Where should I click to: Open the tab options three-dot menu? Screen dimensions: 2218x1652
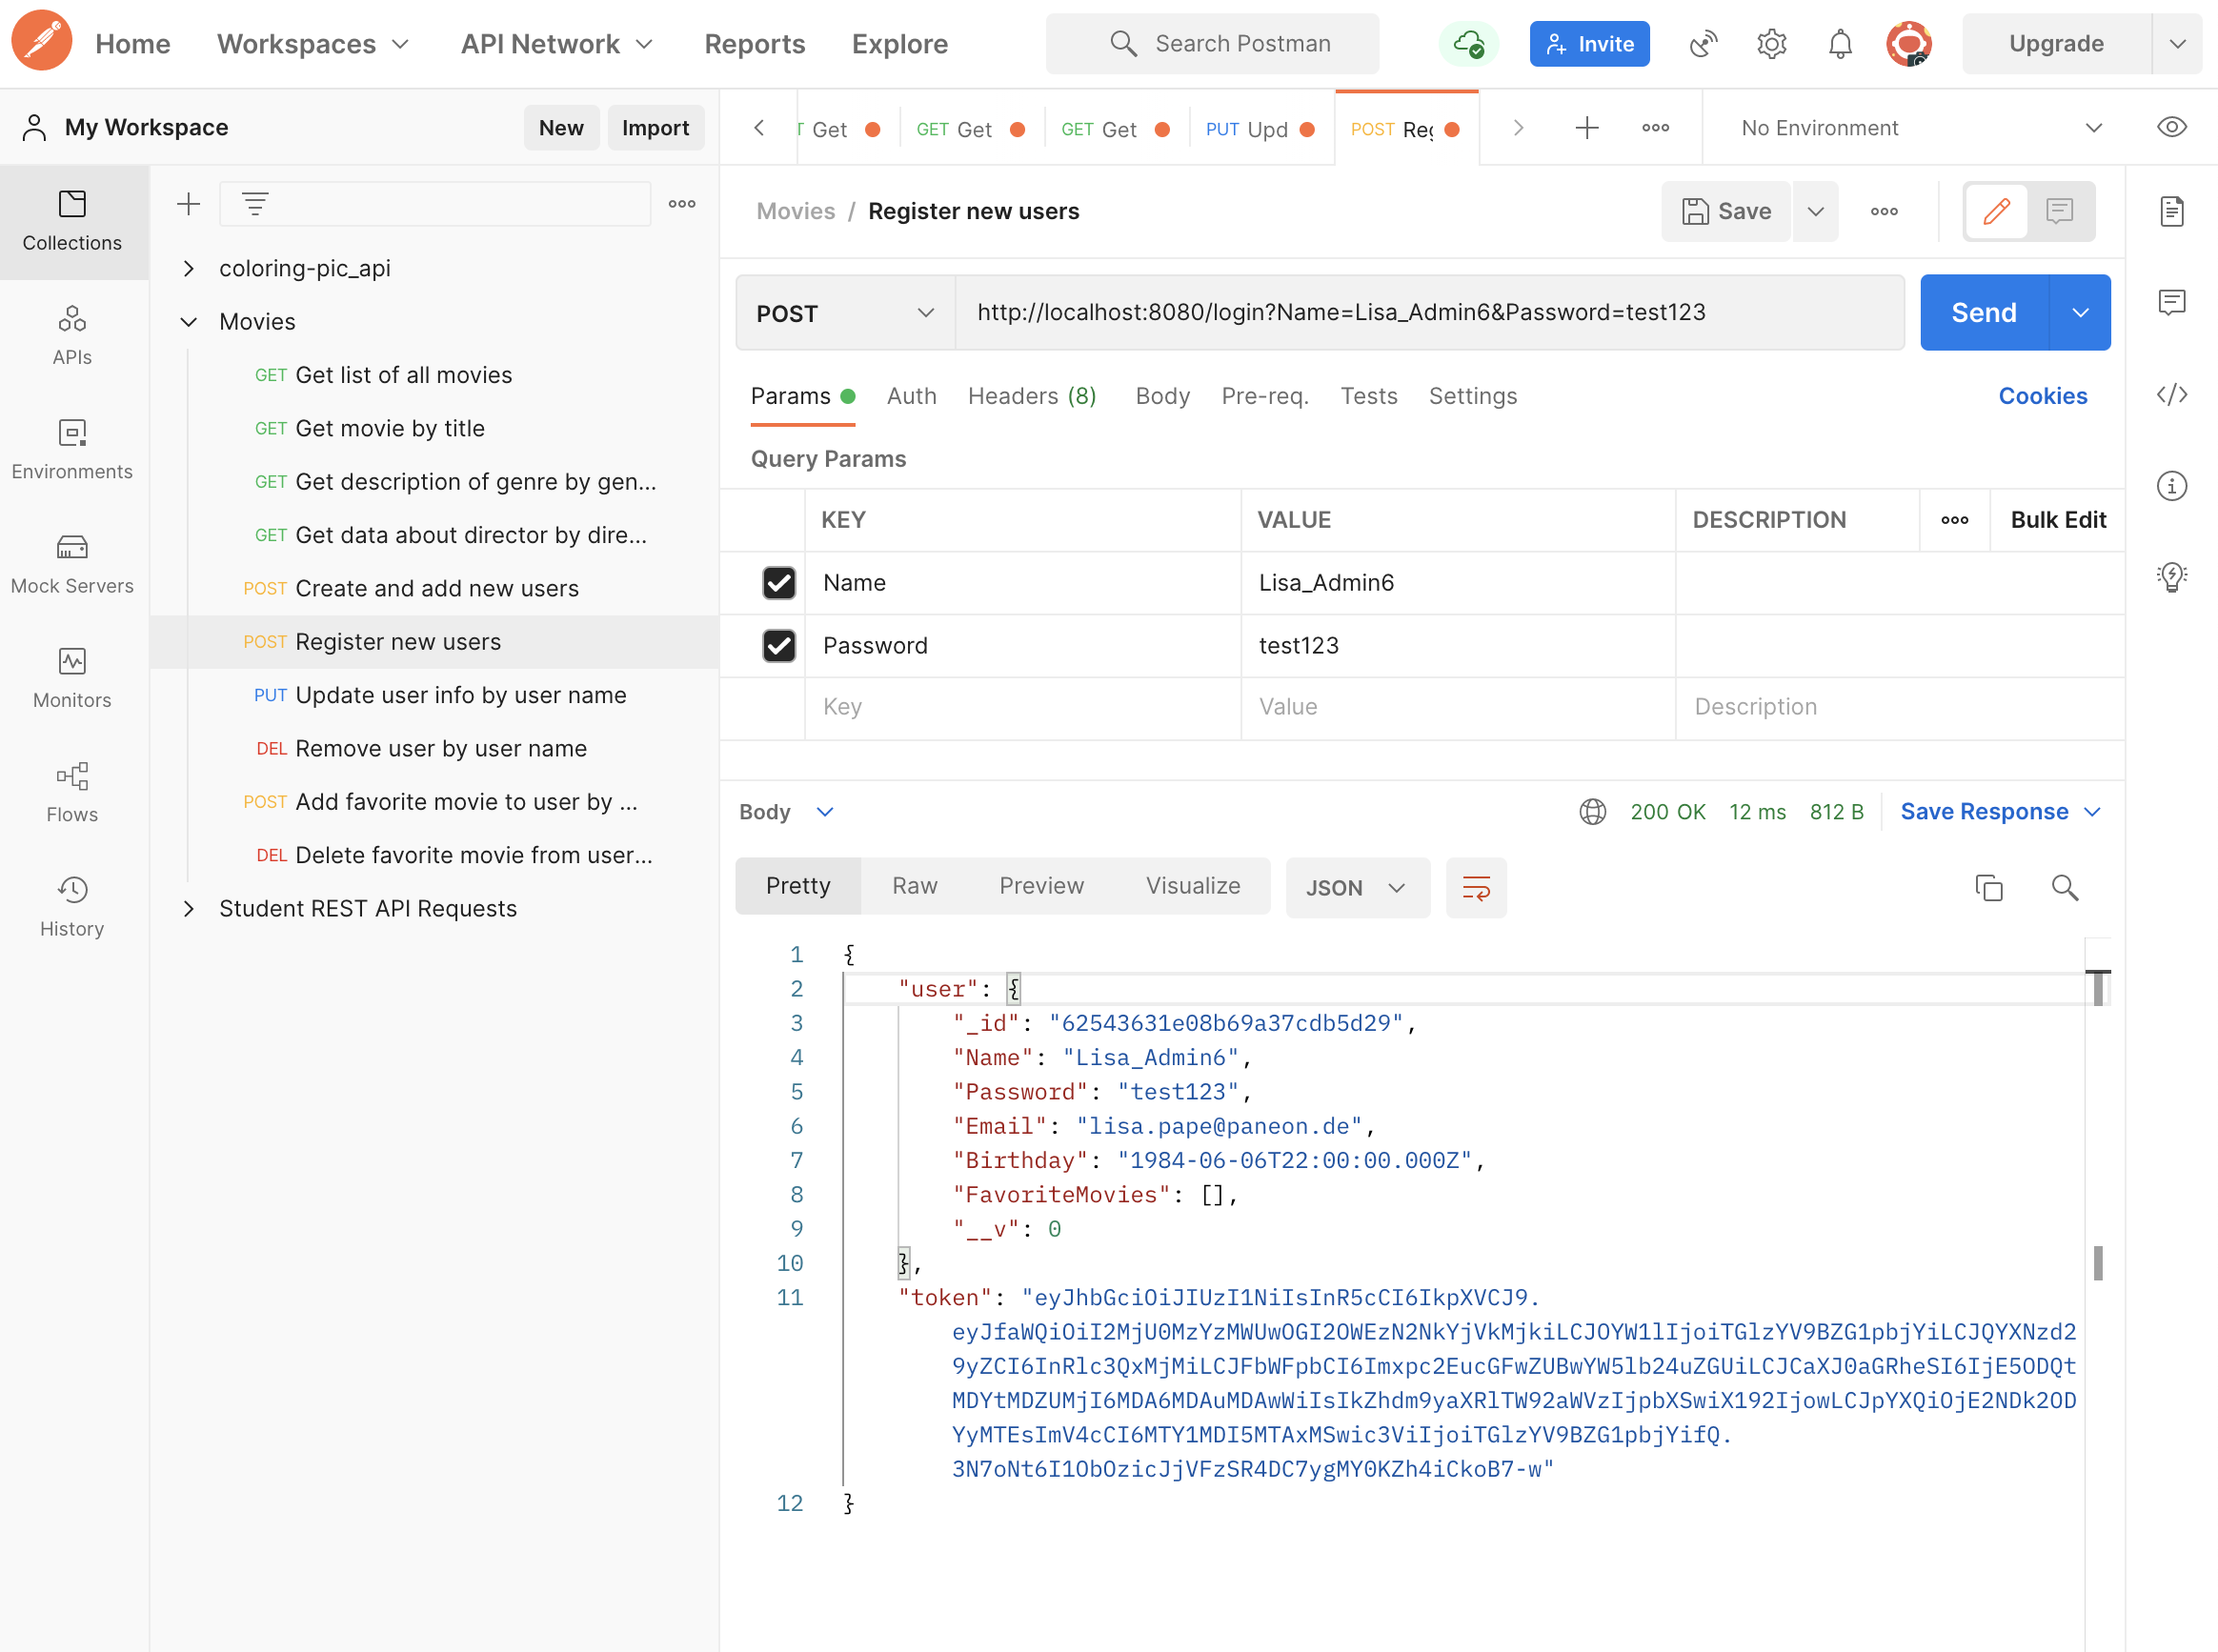[x=1655, y=127]
